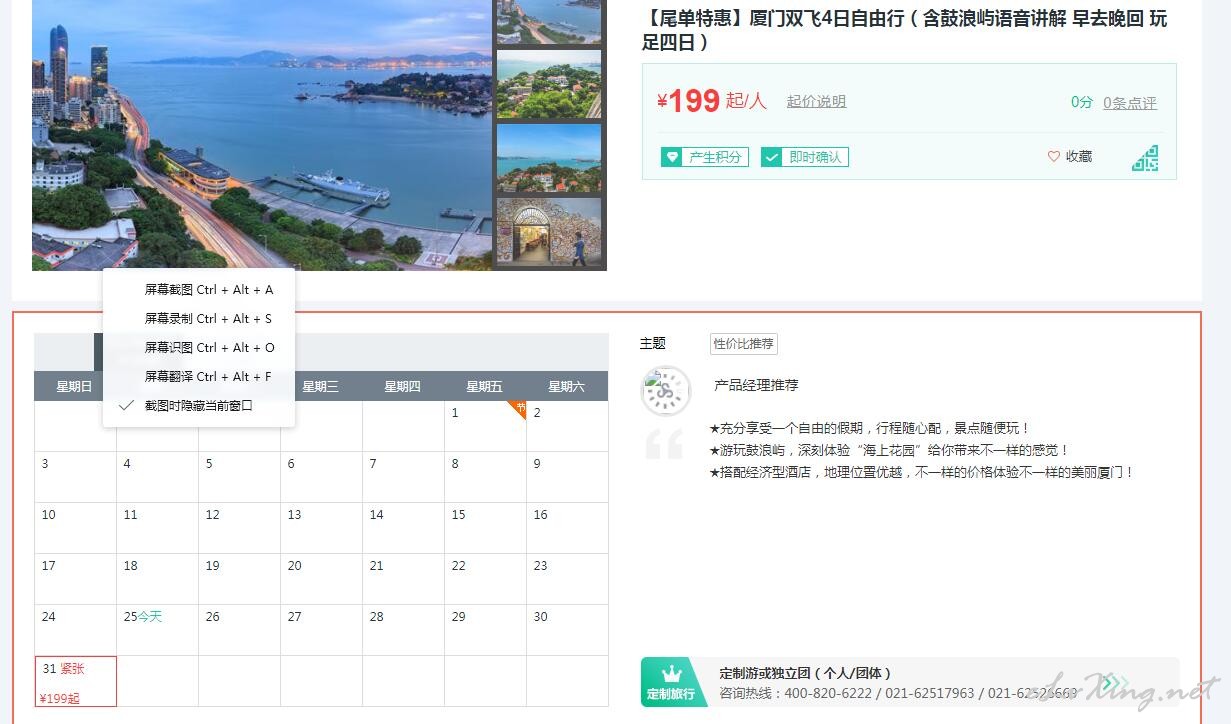Click the 星期四 column header
This screenshot has width=1231, height=724.
pos(403,386)
